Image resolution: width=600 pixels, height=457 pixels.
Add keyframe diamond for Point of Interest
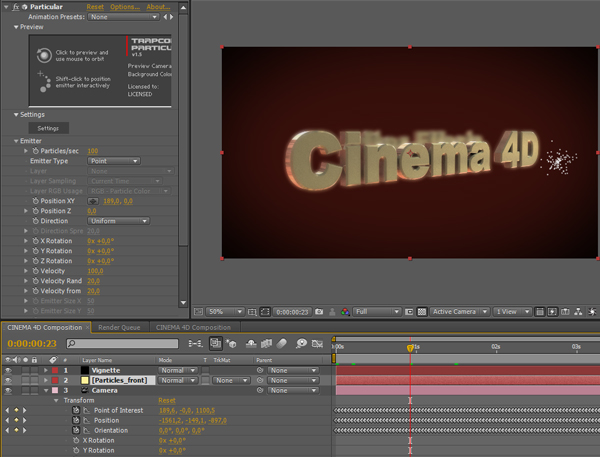pyautogui.click(x=16, y=410)
